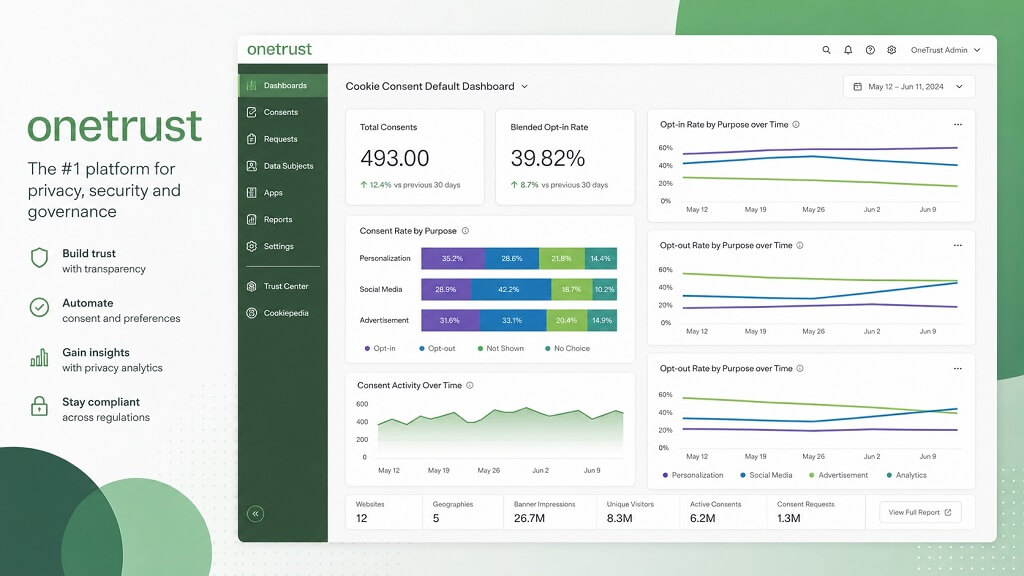The width and height of the screenshot is (1024, 576).
Task: Click the Cookiepedia sidebar icon
Action: click(x=251, y=313)
